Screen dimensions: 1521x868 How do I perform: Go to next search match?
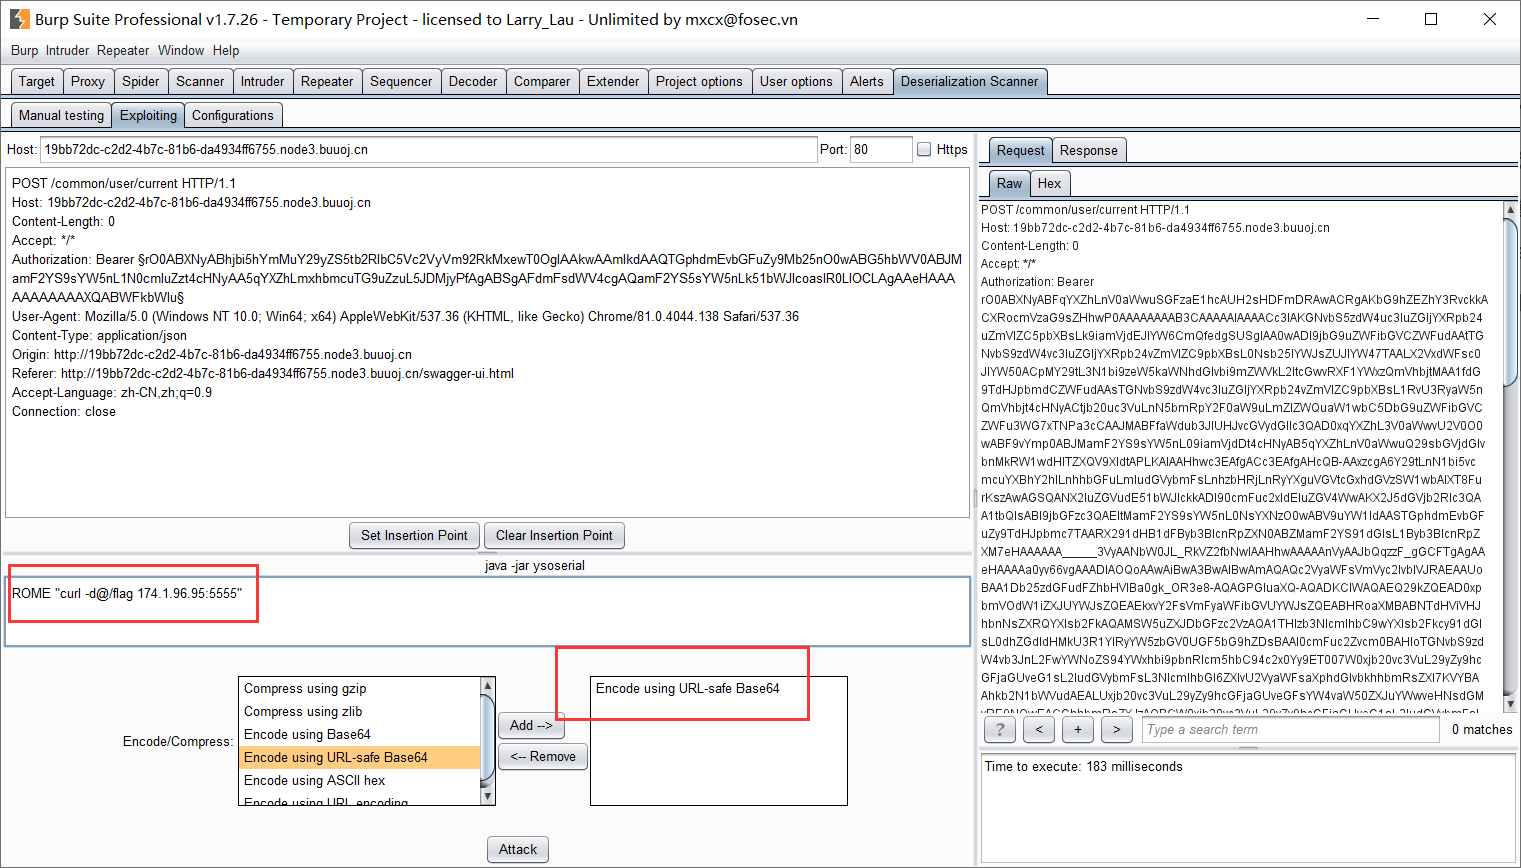1117,729
